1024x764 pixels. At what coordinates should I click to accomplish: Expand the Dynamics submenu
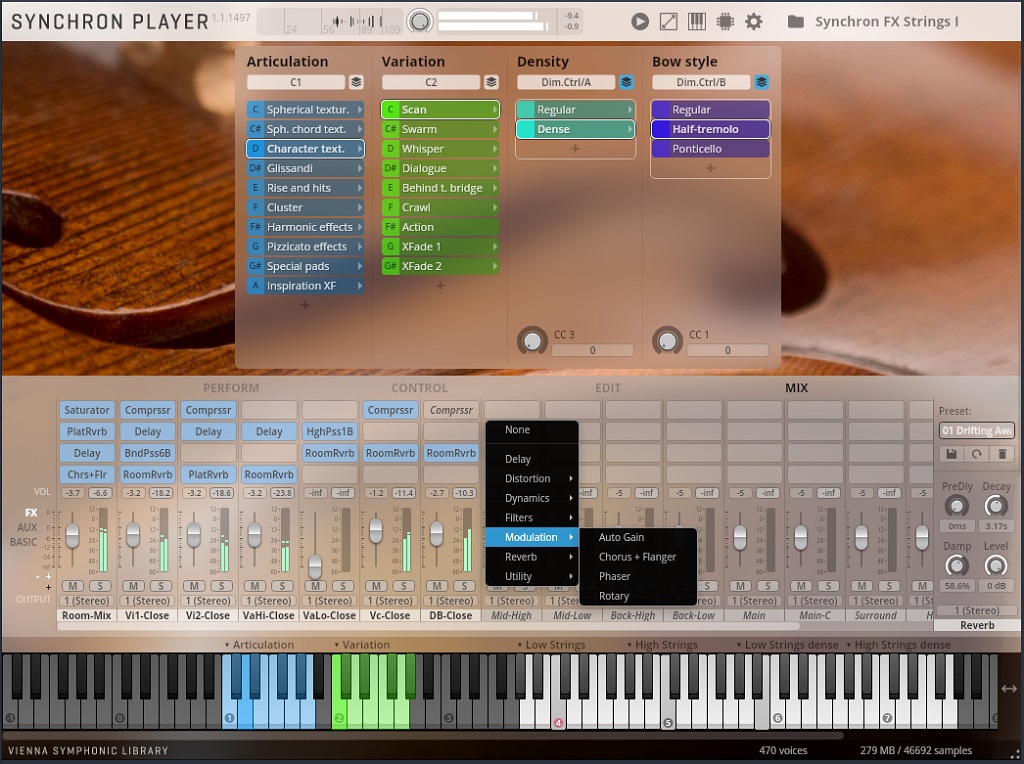532,498
